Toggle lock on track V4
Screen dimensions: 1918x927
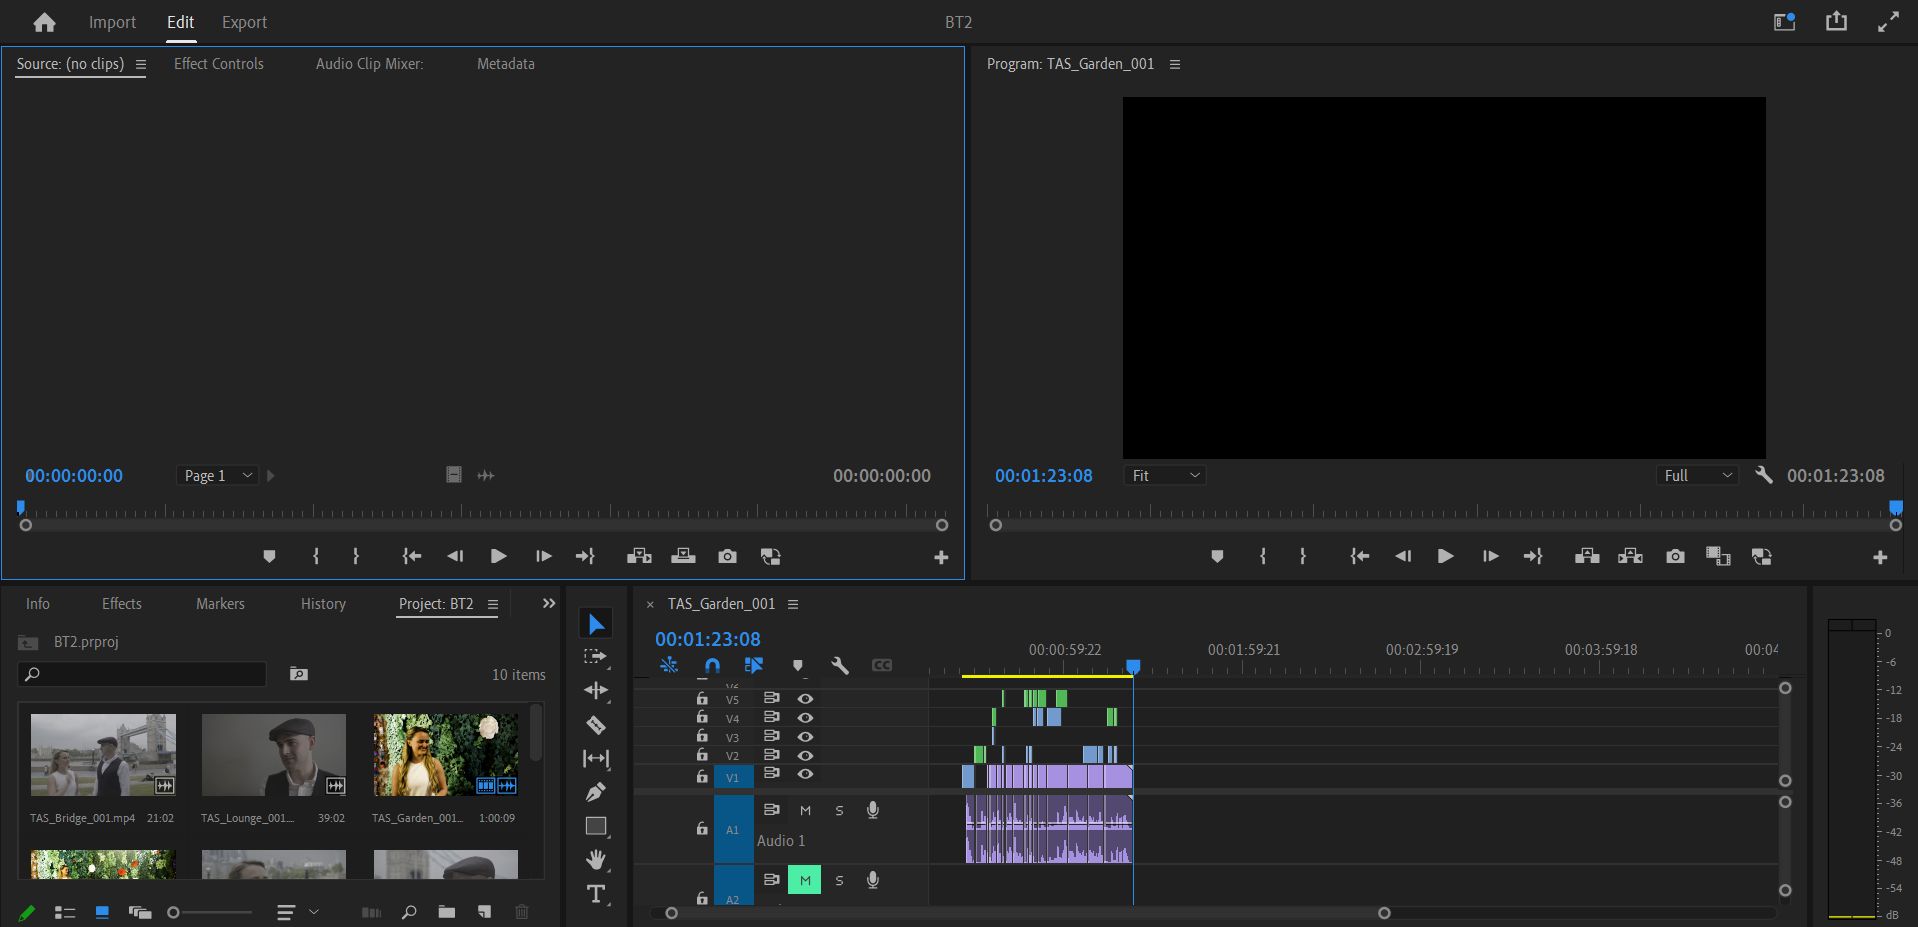point(702,718)
